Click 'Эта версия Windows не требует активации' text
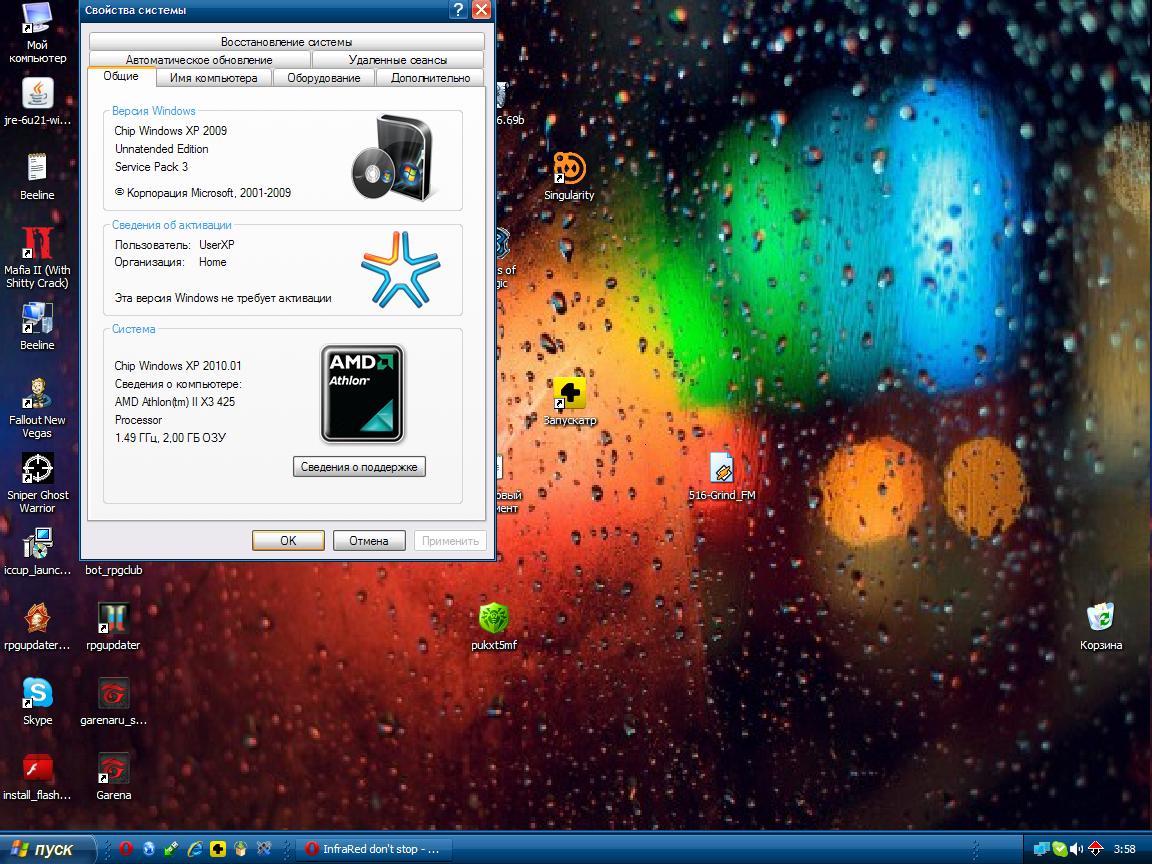 223,298
